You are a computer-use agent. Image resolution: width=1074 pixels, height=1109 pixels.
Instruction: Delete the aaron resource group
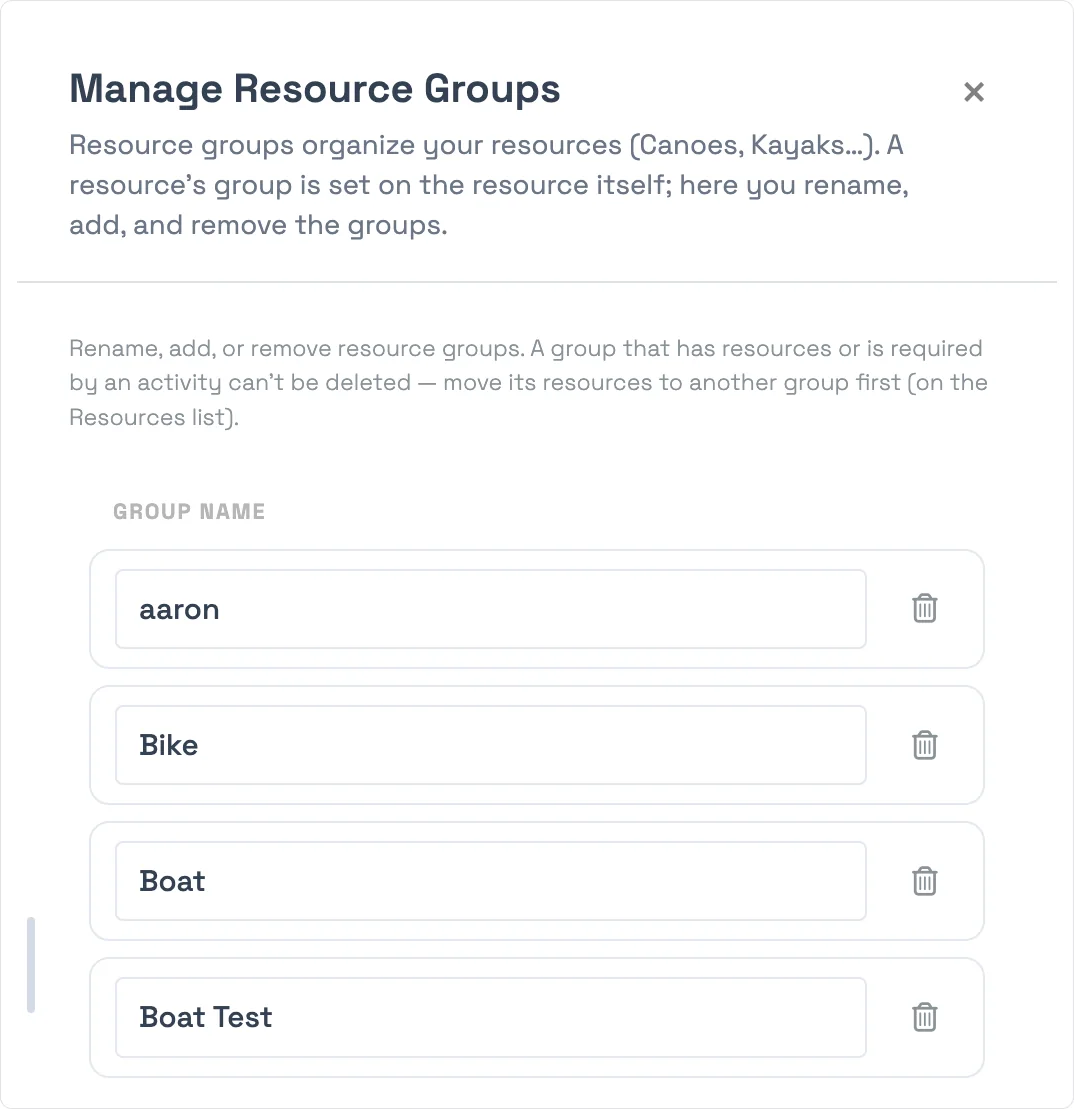coord(924,608)
